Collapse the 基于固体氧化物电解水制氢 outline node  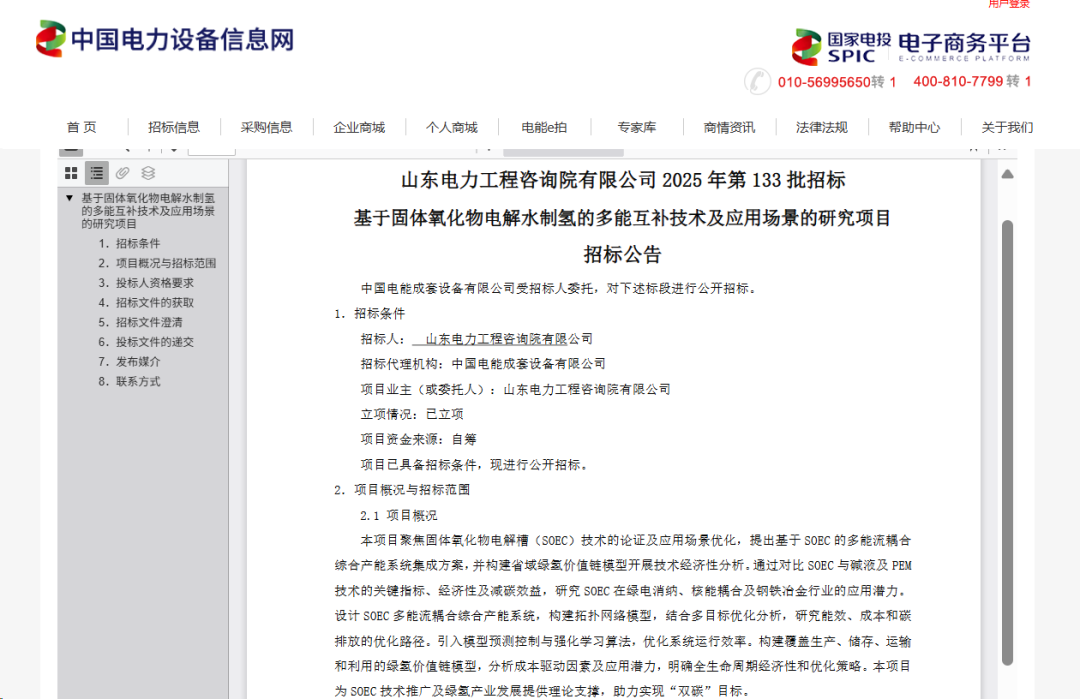70,198
